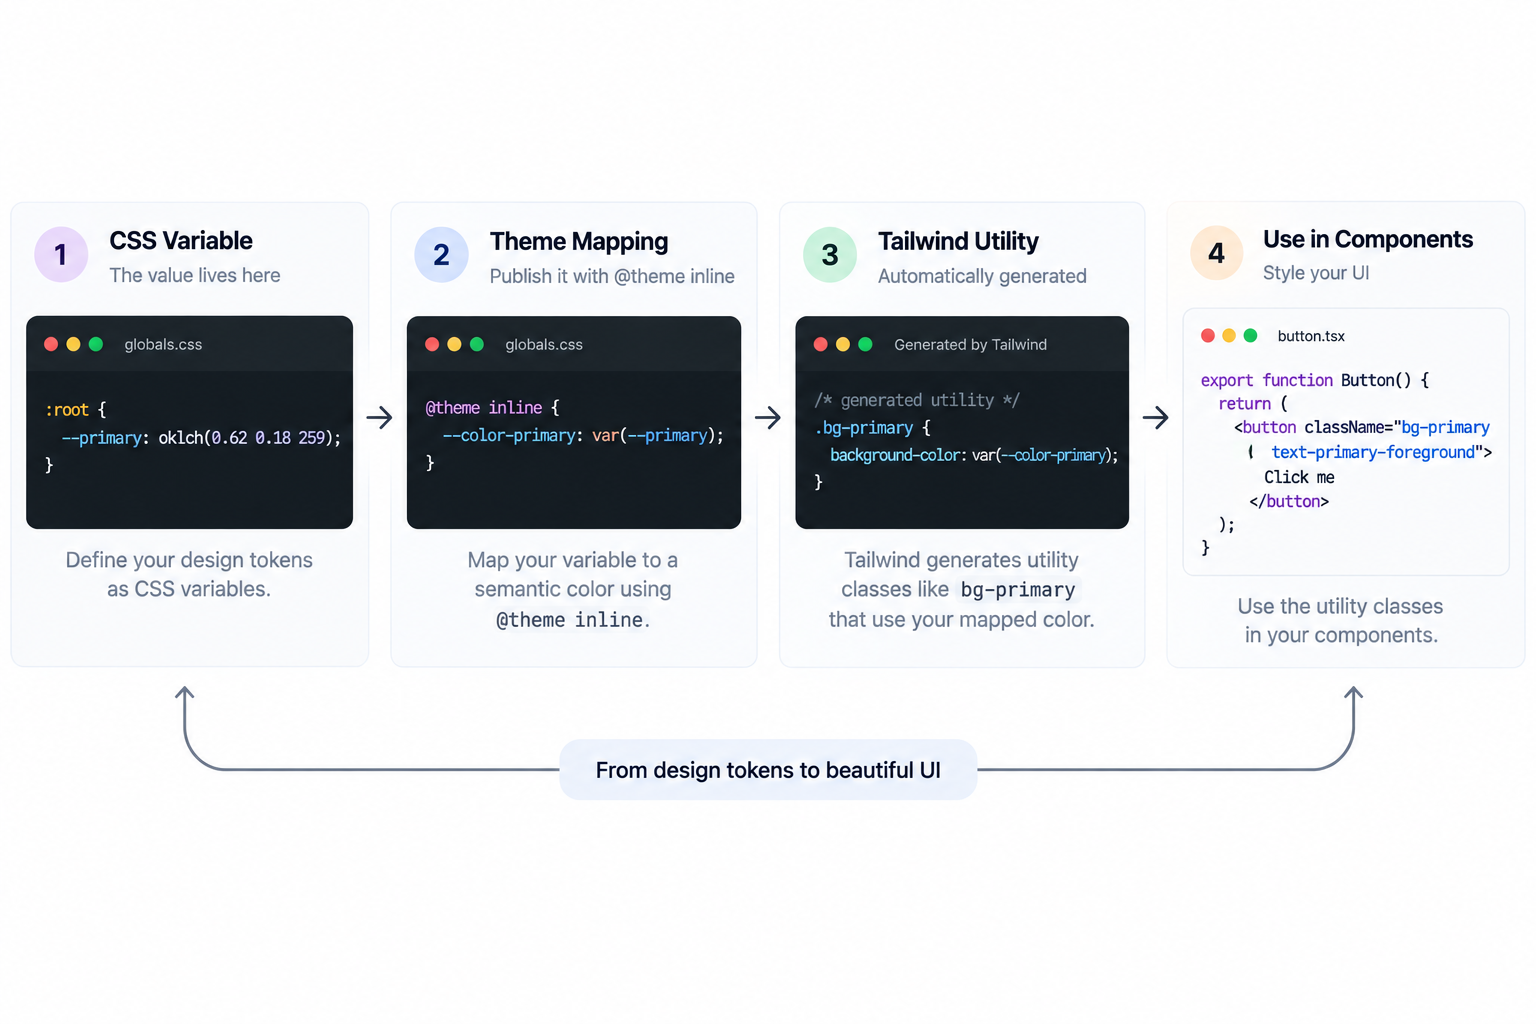
Task: Click the purple step 1 number badge
Action: pos(61,255)
